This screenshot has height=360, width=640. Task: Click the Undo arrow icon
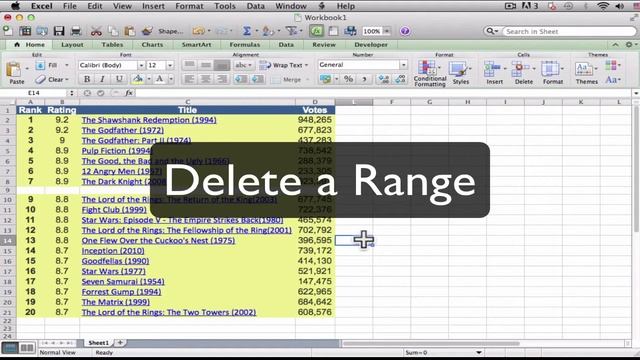[199, 31]
